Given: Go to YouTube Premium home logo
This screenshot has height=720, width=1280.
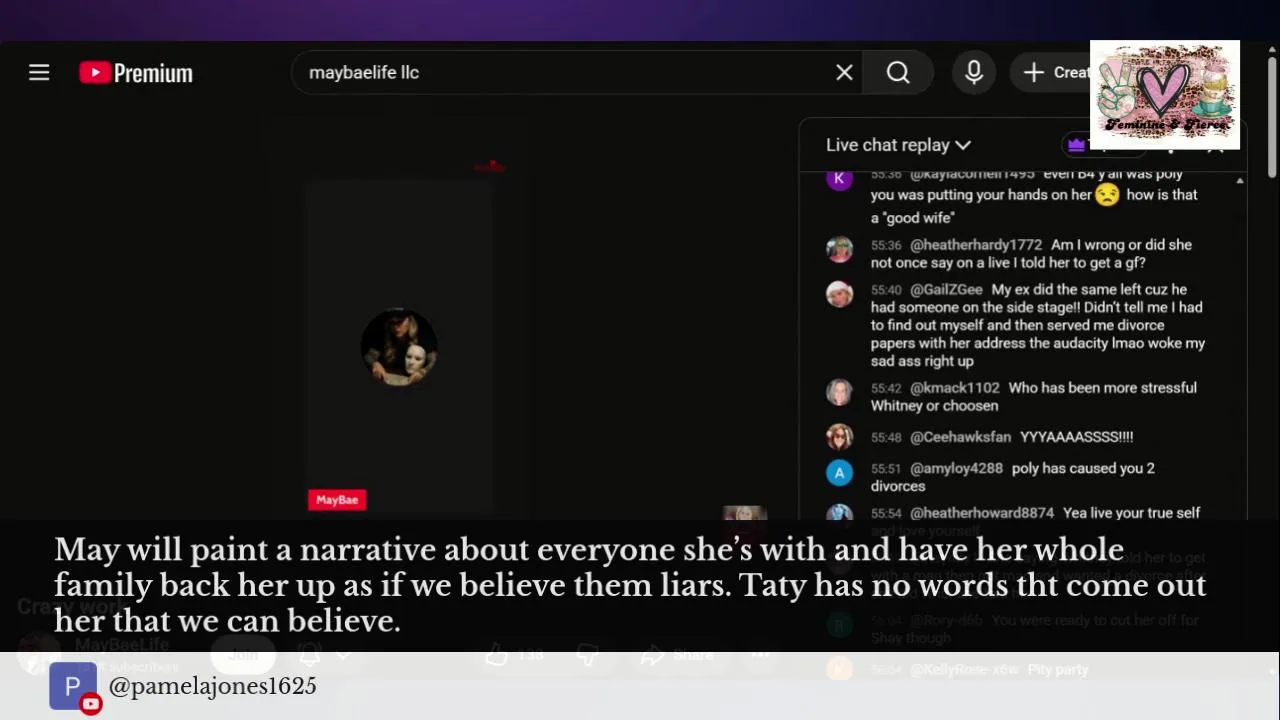Looking at the screenshot, I should tap(136, 73).
